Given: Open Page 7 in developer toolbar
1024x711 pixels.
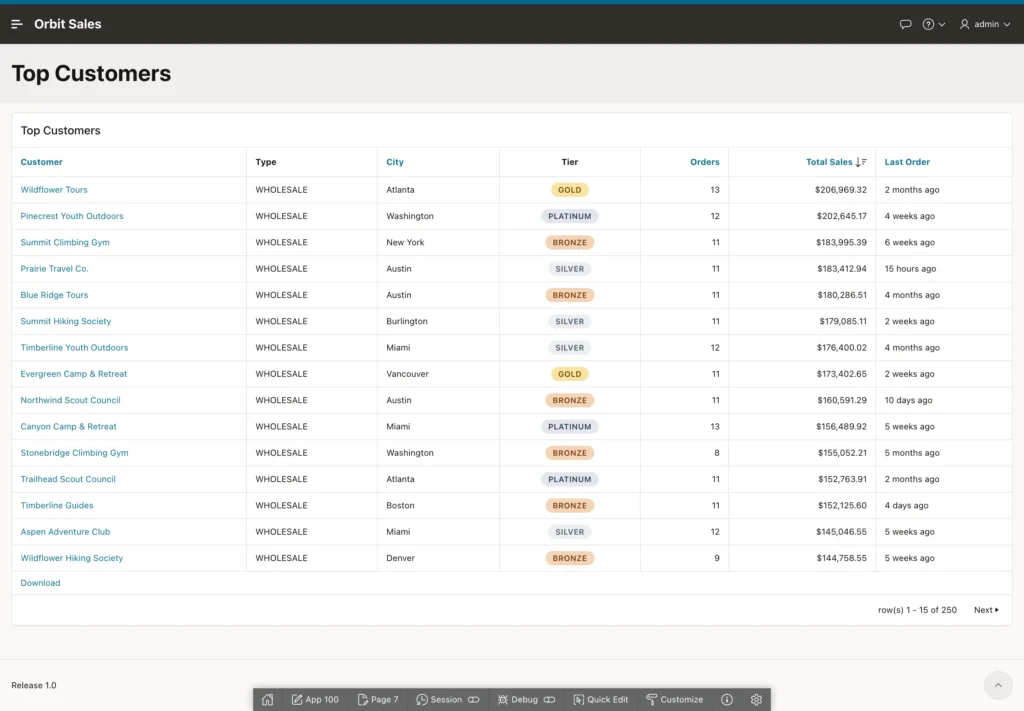Looking at the screenshot, I should pos(377,699).
